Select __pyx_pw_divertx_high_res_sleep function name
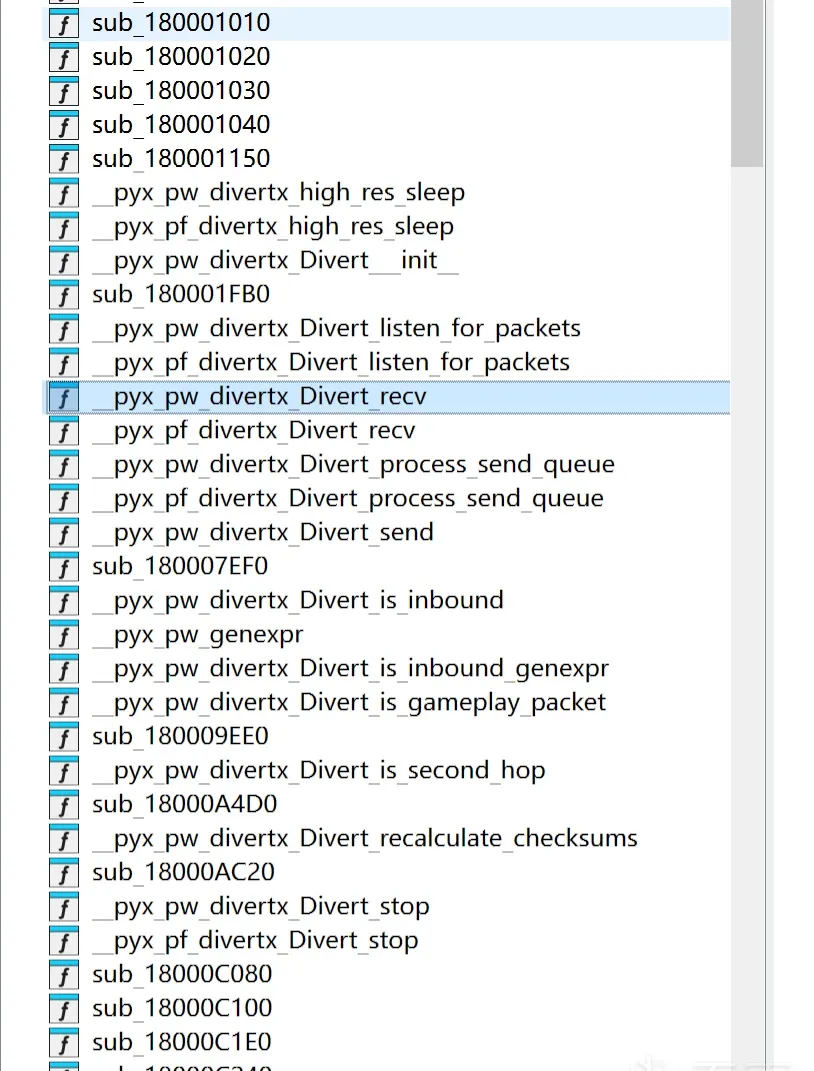814x1071 pixels. (279, 193)
